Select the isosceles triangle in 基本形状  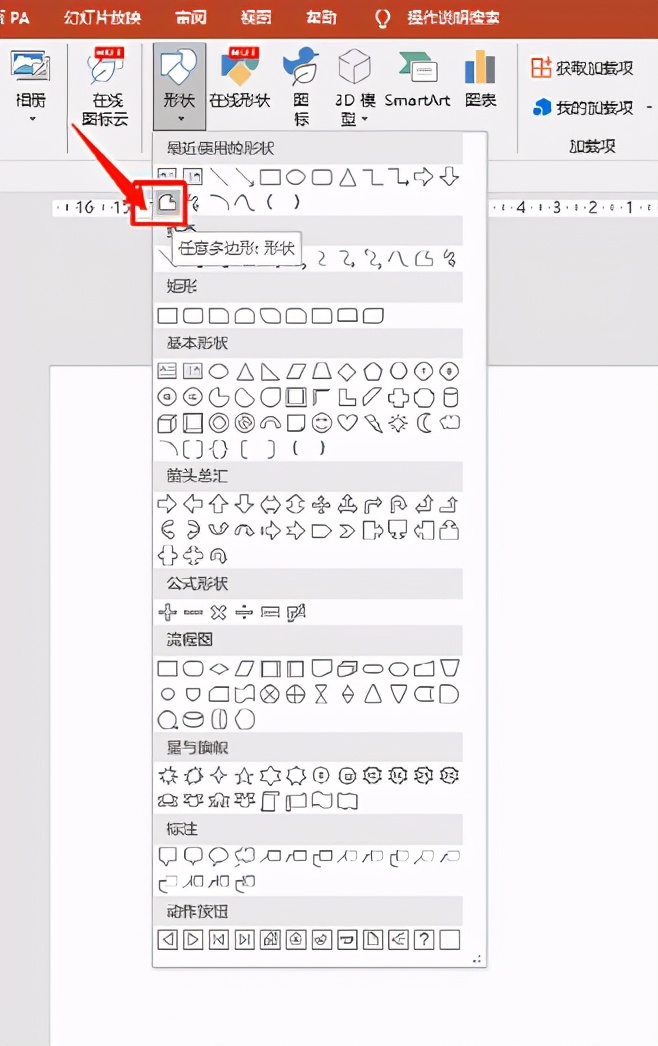(245, 371)
